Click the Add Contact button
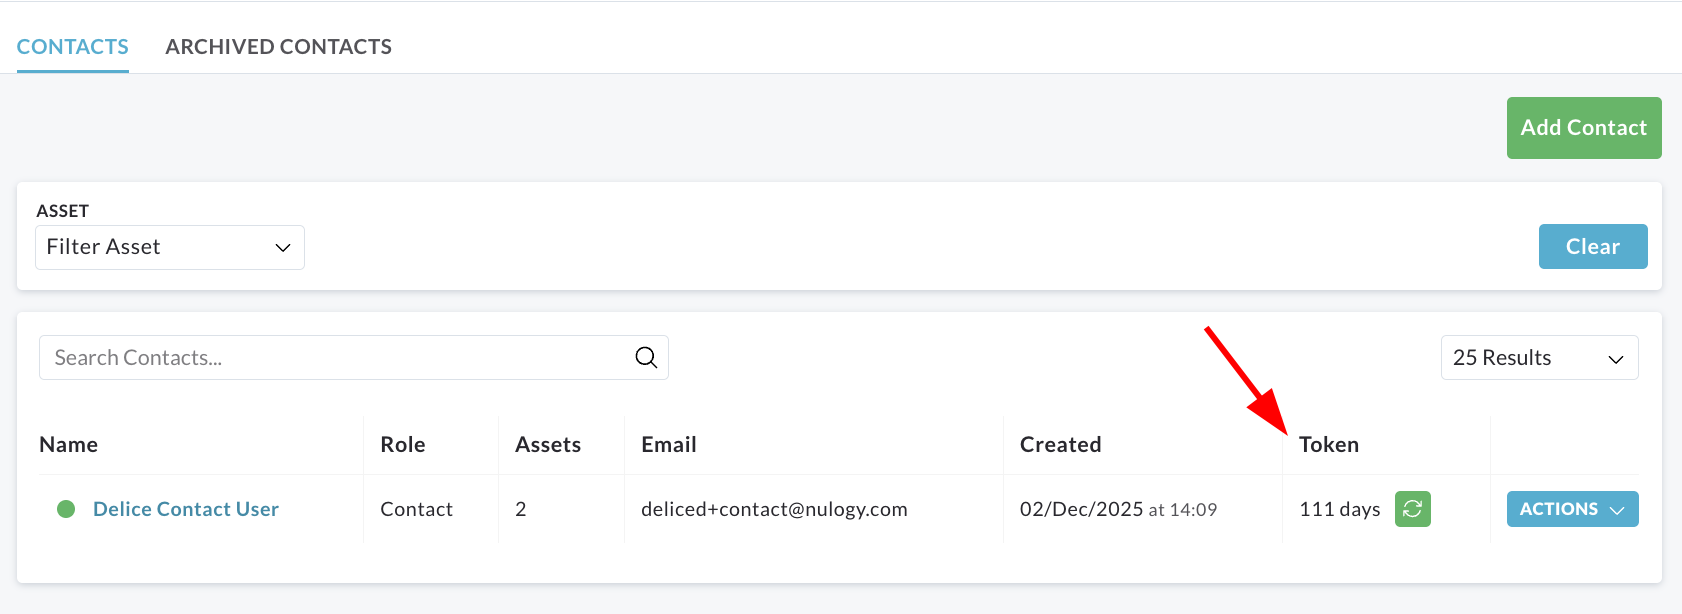This screenshot has width=1682, height=614. [x=1584, y=128]
